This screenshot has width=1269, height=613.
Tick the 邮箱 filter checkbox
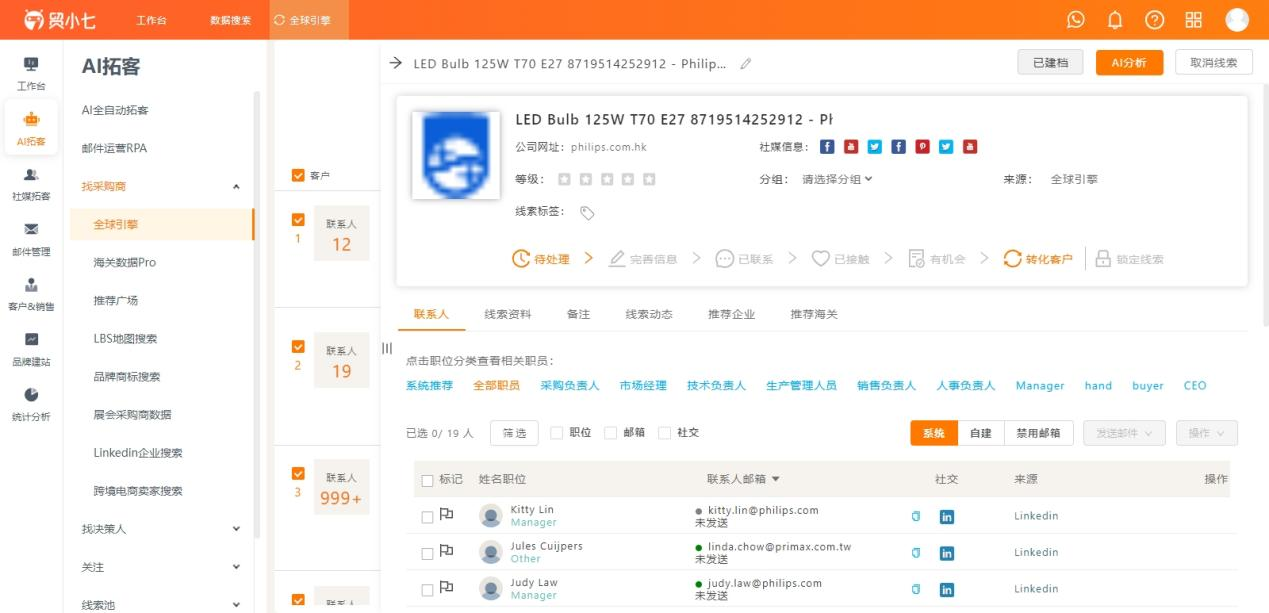click(x=610, y=433)
